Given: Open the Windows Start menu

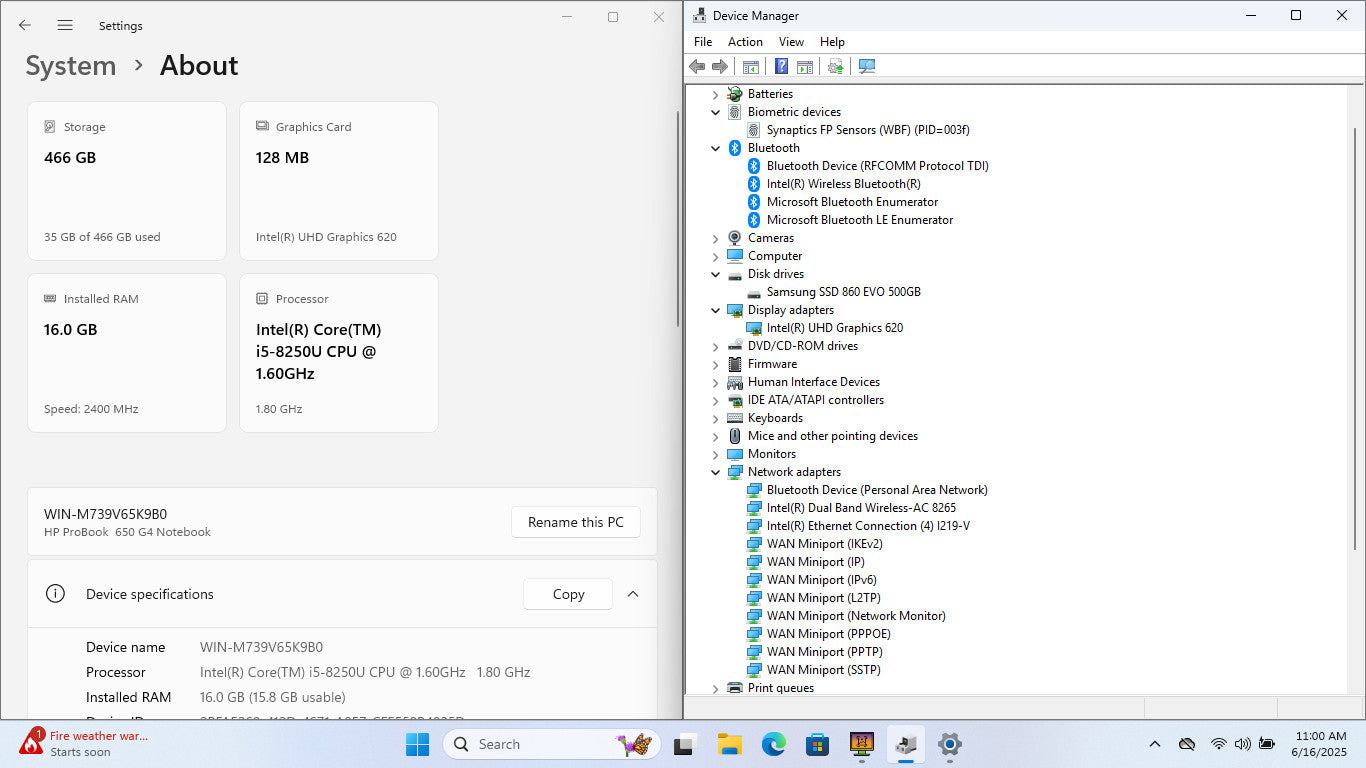Looking at the screenshot, I should coord(417,744).
